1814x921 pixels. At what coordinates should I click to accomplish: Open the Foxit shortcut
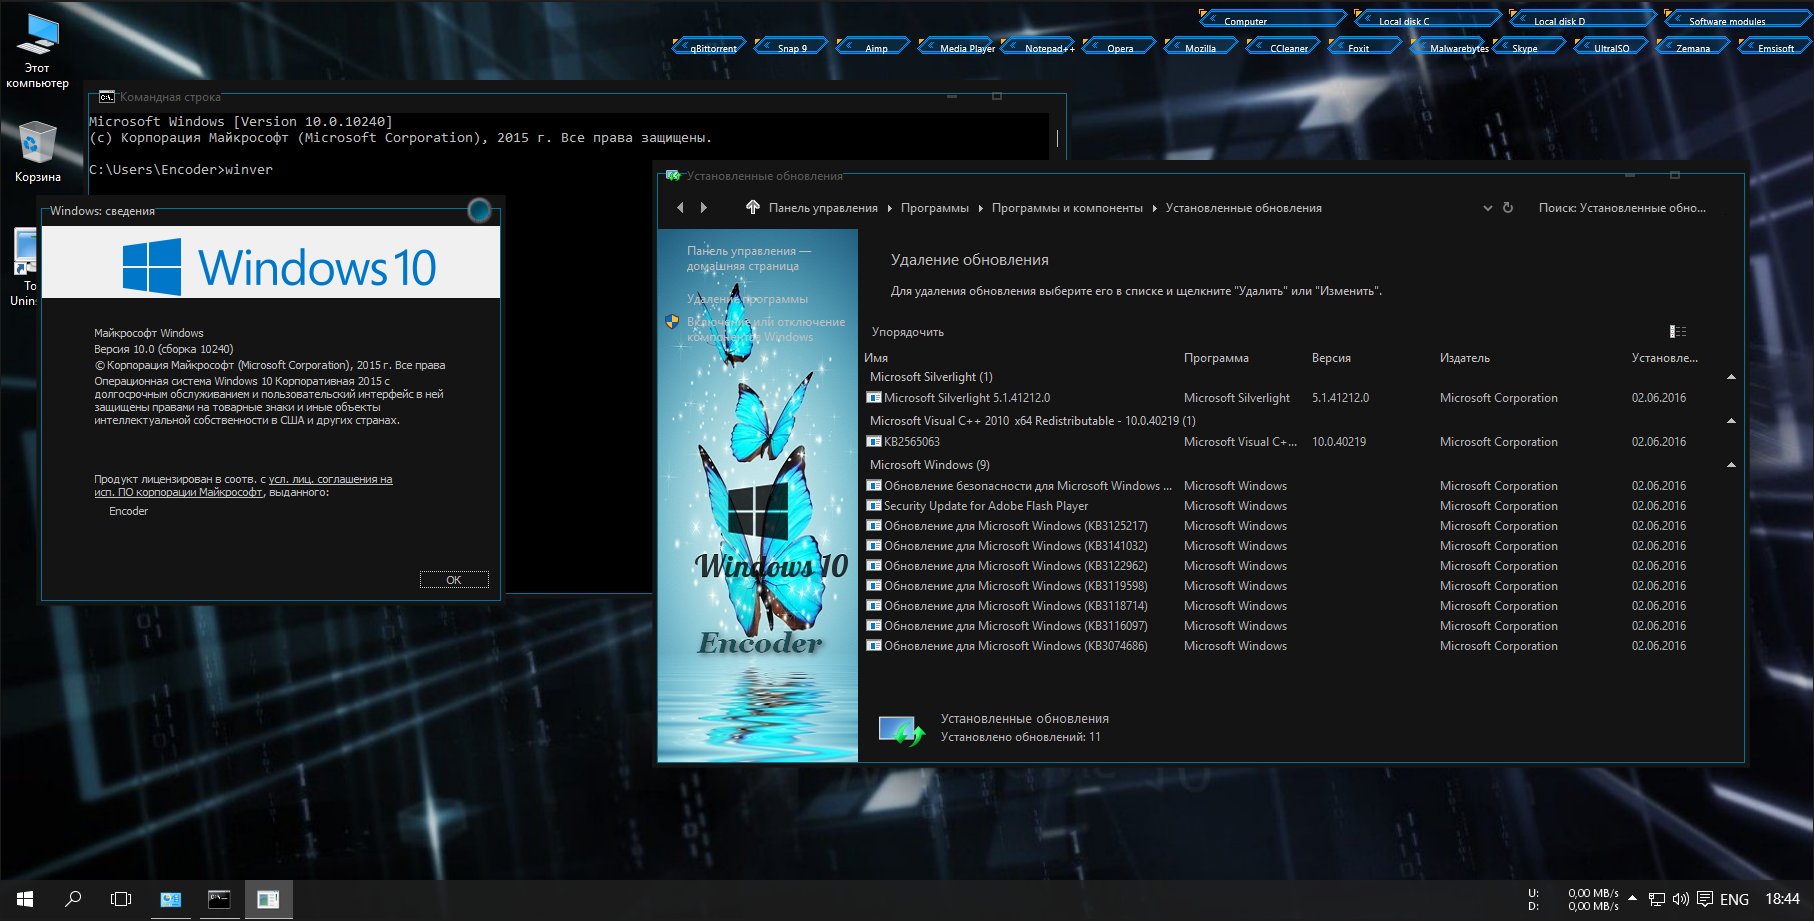point(1365,47)
